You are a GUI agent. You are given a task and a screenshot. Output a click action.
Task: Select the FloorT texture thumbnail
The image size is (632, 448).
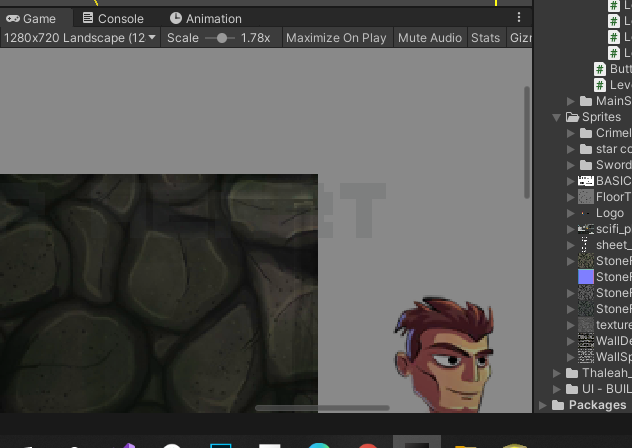tap(586, 197)
